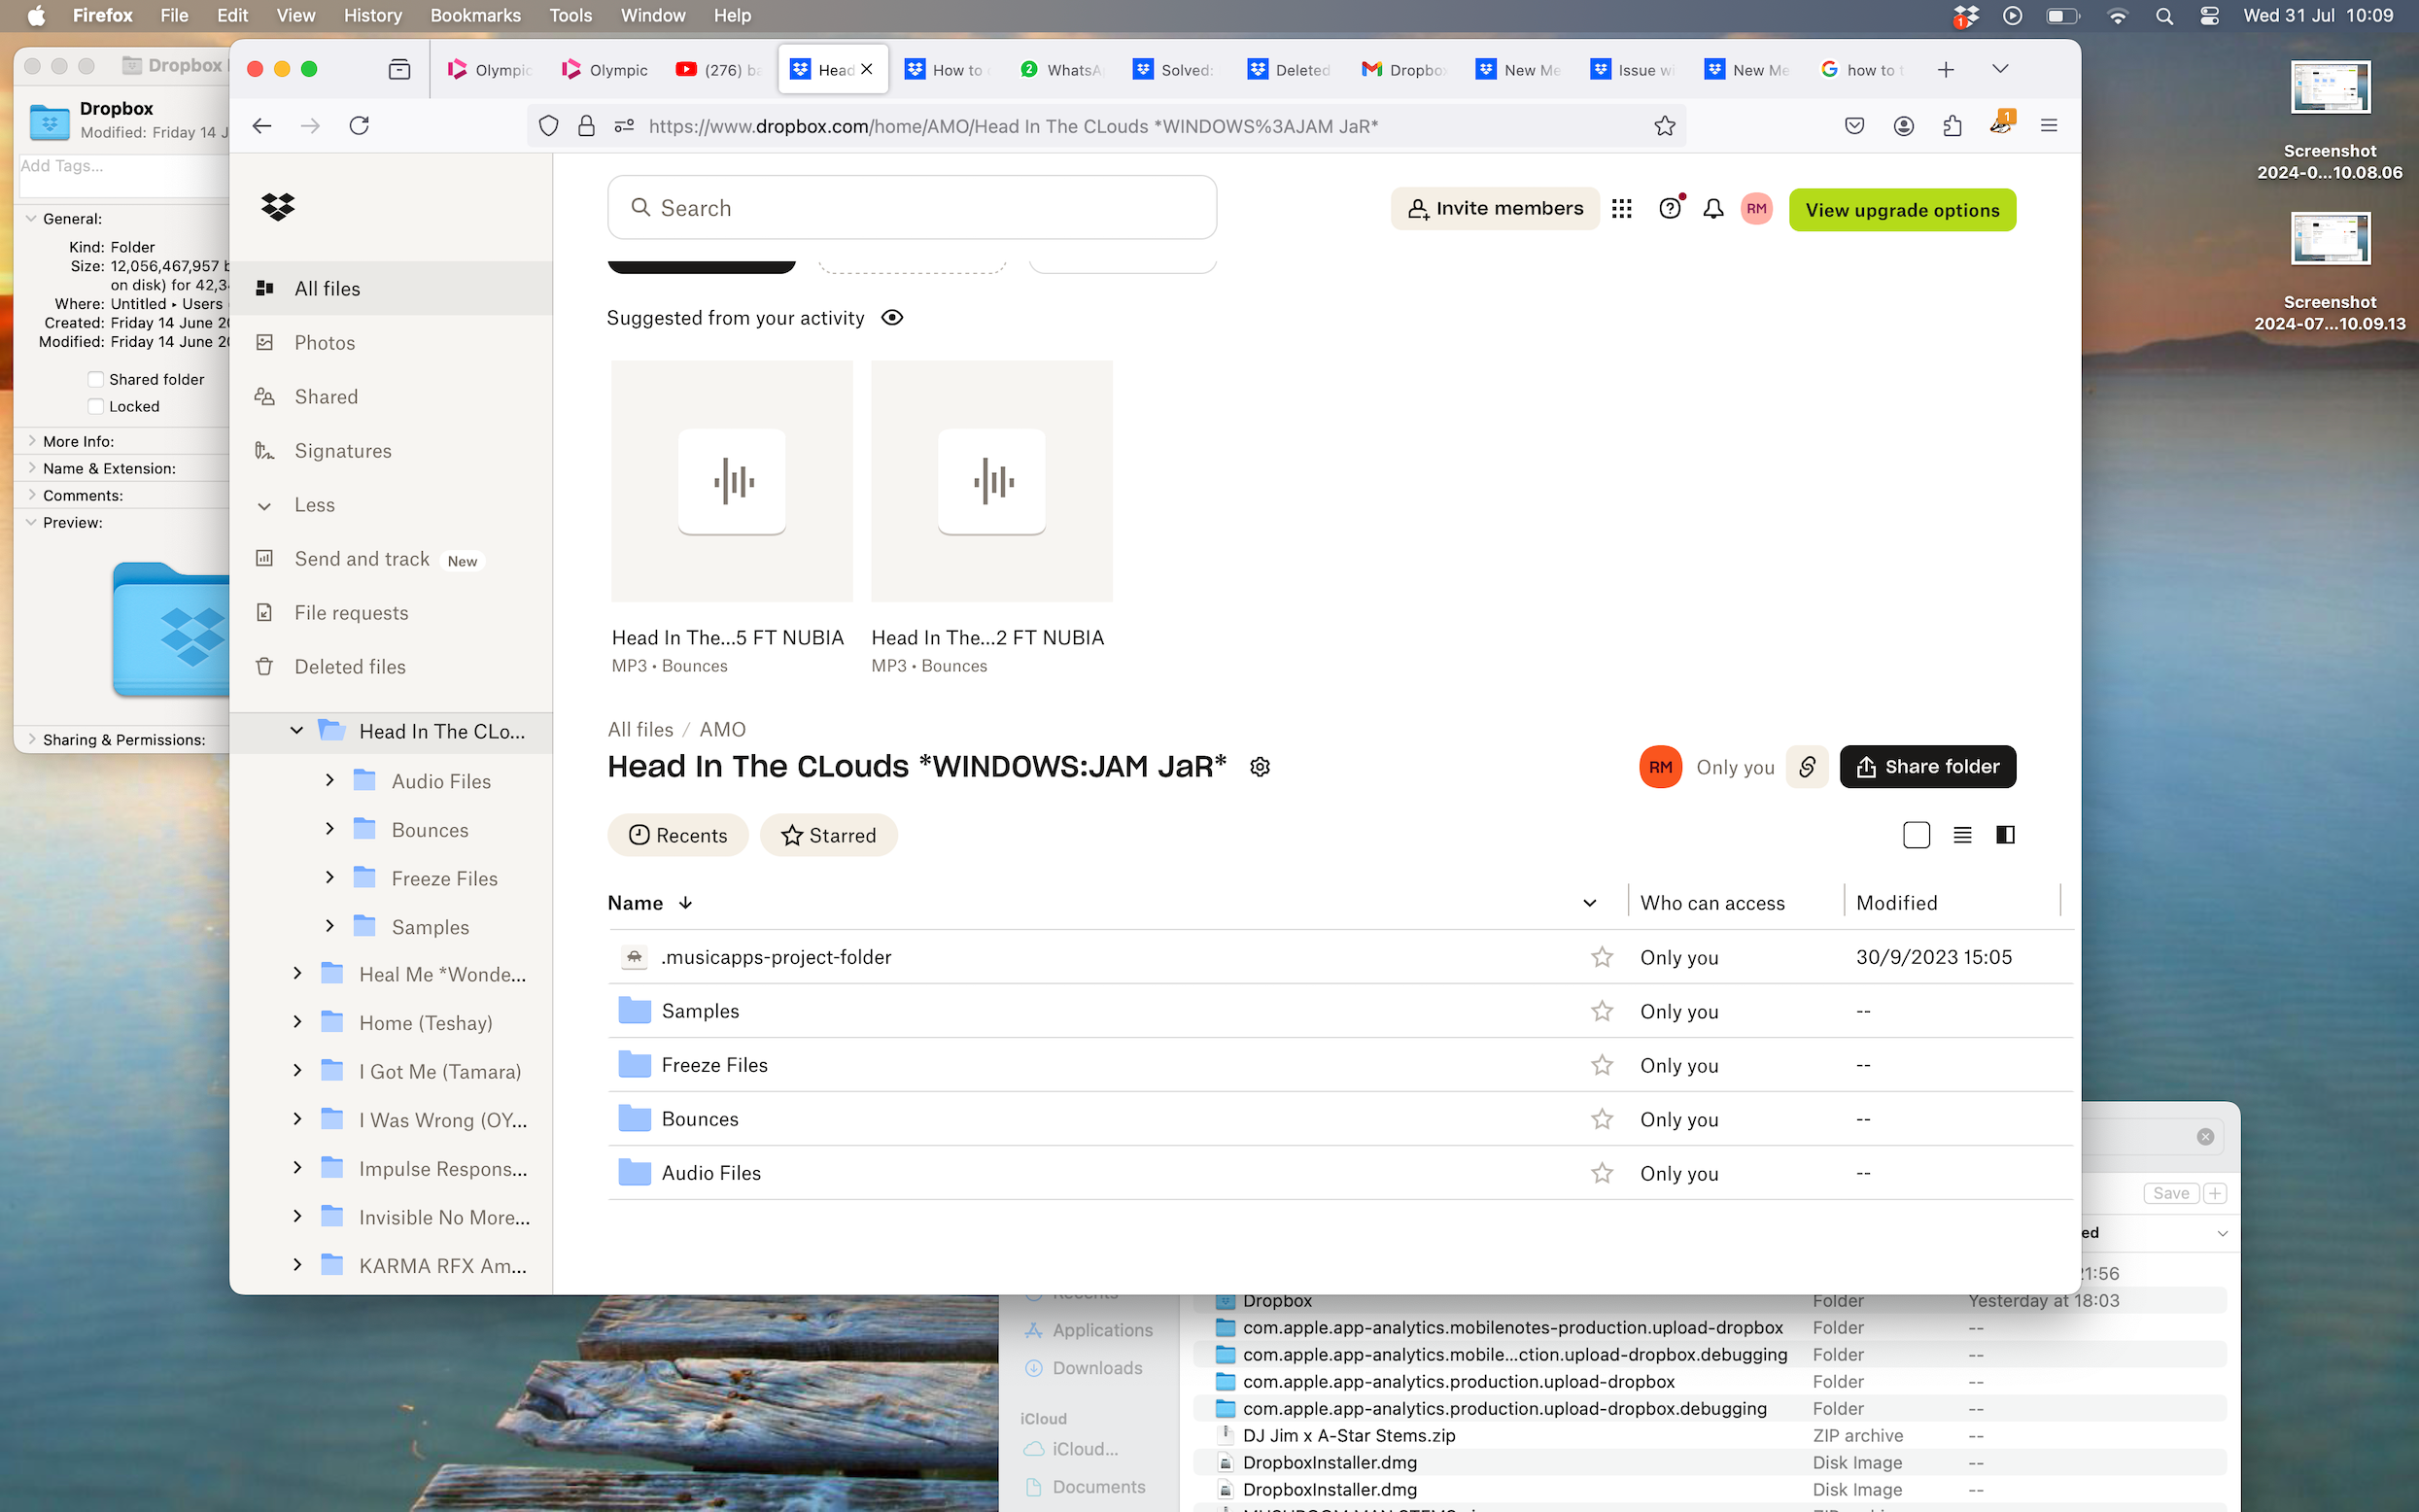Expand the Freeze Files folder tree item
Screen dimensions: 2419x1512
[x=329, y=876]
